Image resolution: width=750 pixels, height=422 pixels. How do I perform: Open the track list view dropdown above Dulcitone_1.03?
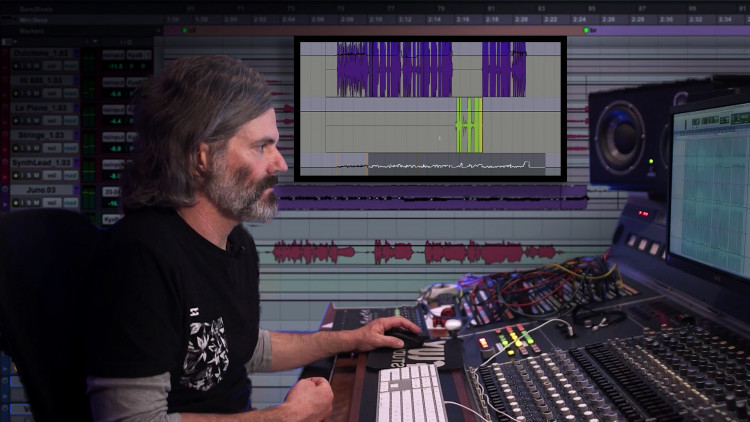[x=9, y=42]
